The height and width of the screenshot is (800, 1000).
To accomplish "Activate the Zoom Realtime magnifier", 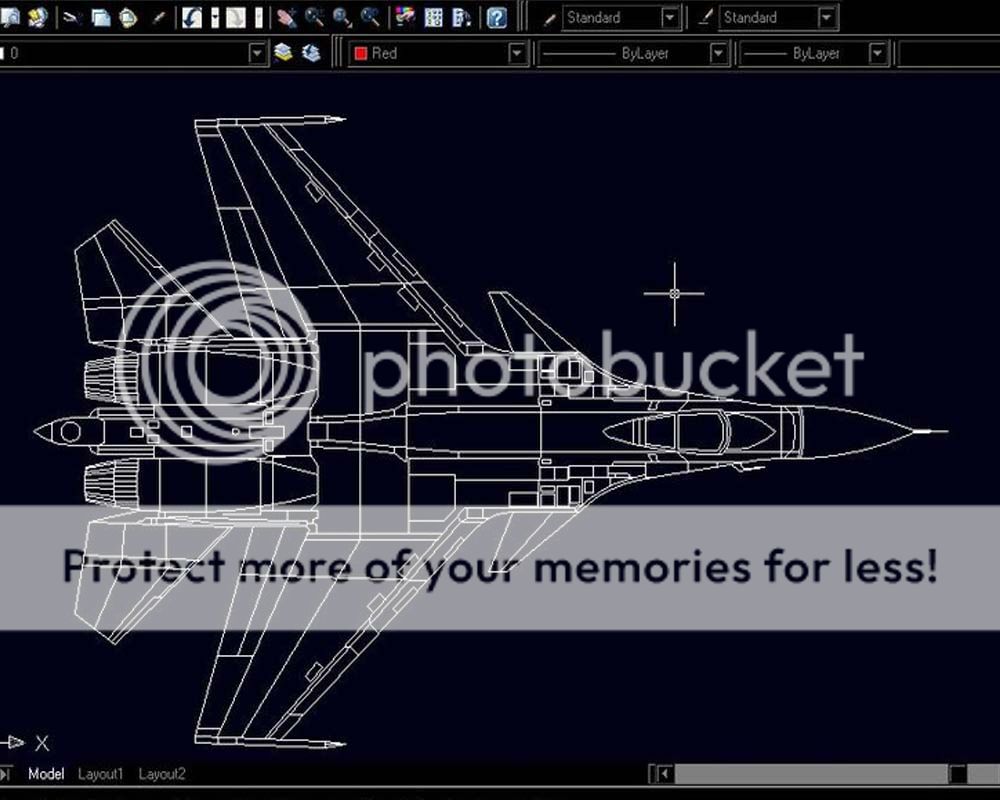I will [314, 17].
